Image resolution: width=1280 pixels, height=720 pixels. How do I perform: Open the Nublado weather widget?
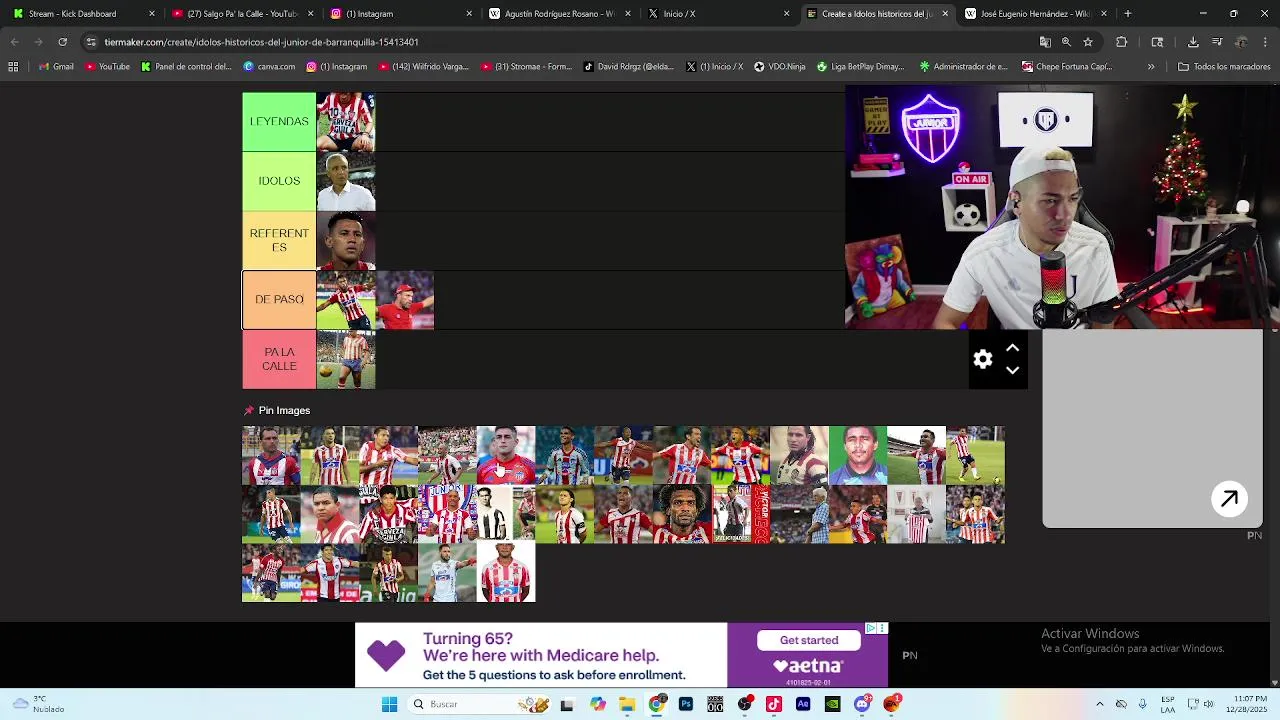tap(38, 704)
